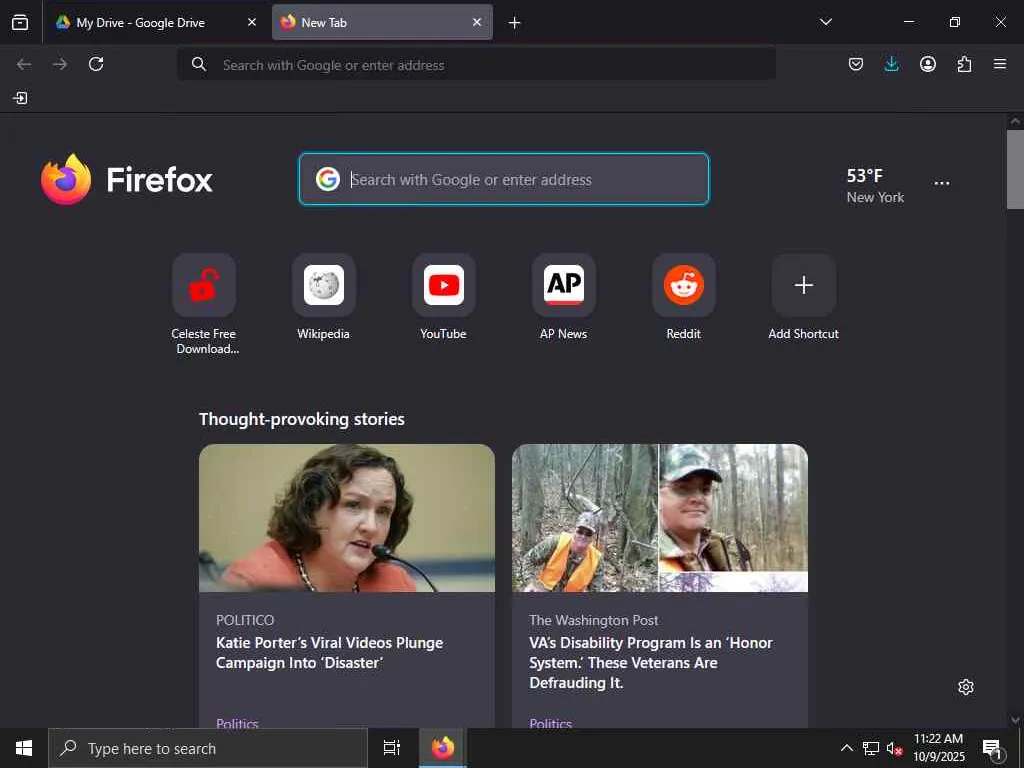Open the Save to Pocket icon
This screenshot has width=1024, height=768.
coord(856,64)
